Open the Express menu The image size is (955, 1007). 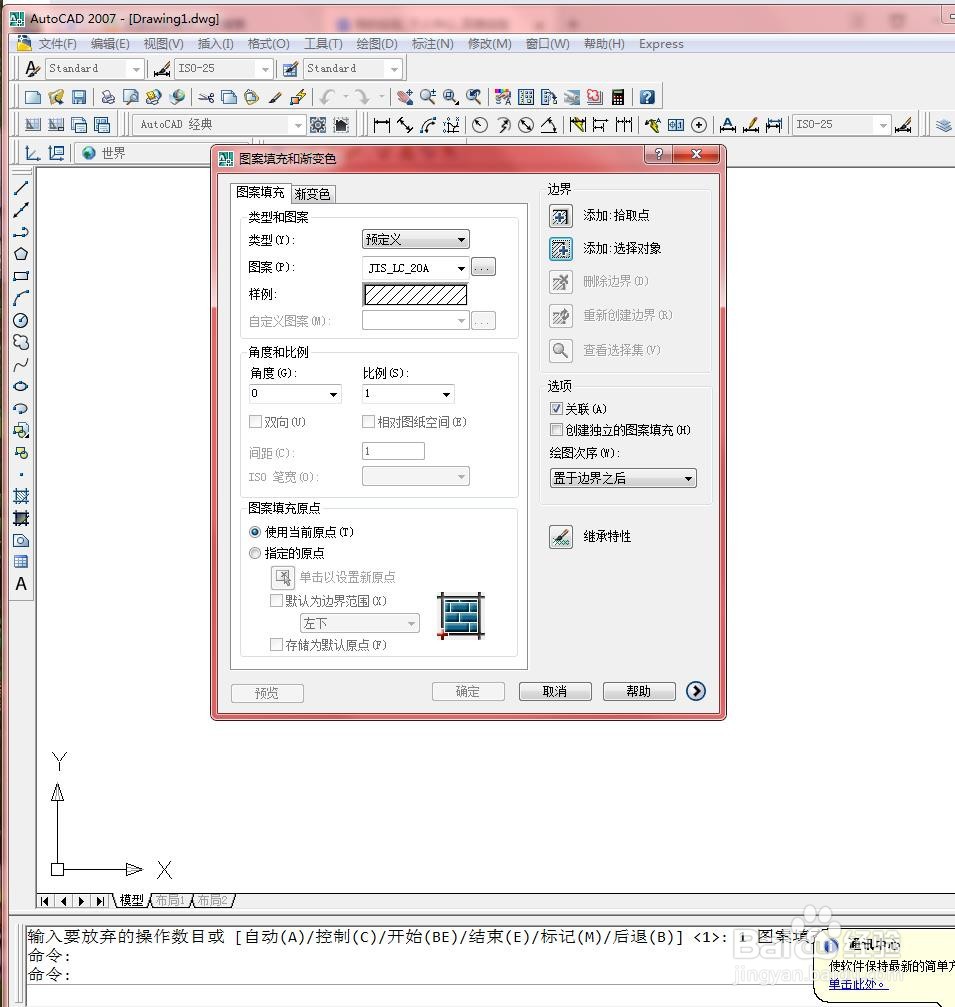[661, 44]
